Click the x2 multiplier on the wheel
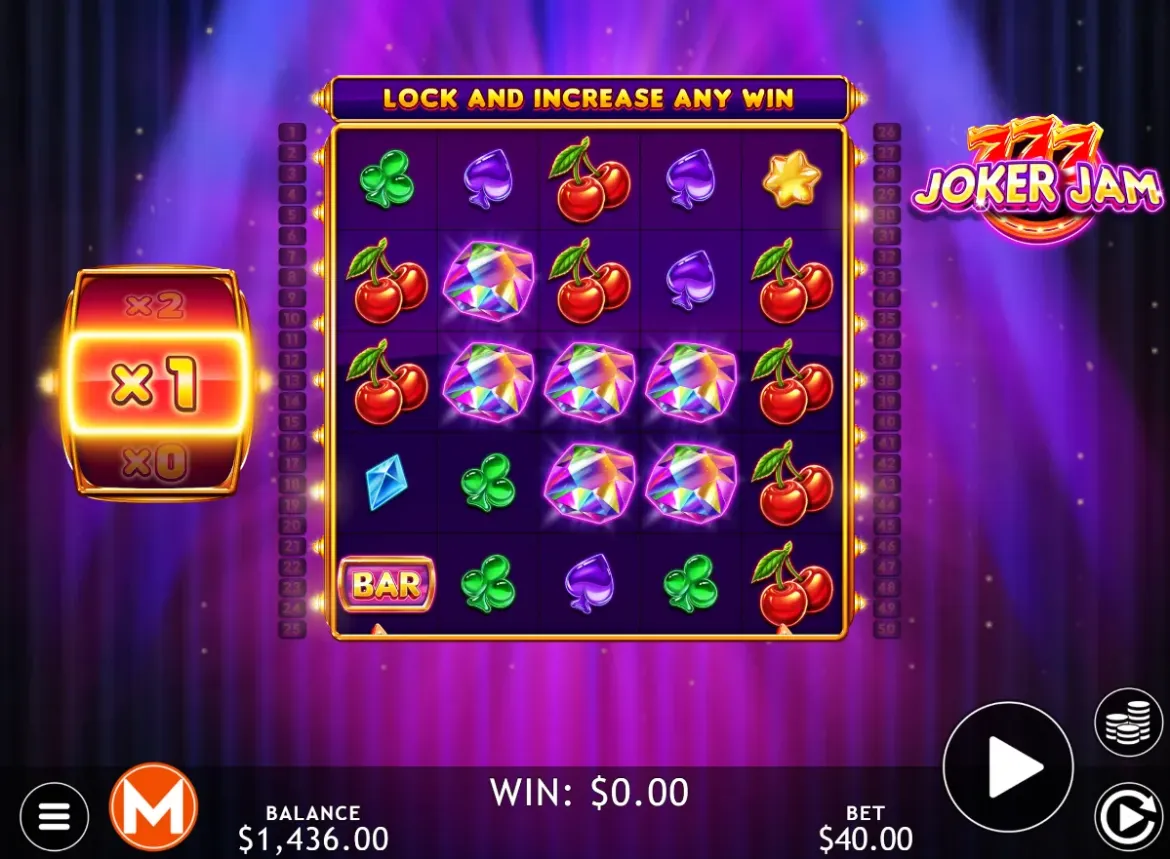The height and width of the screenshot is (859, 1170). coord(154,304)
